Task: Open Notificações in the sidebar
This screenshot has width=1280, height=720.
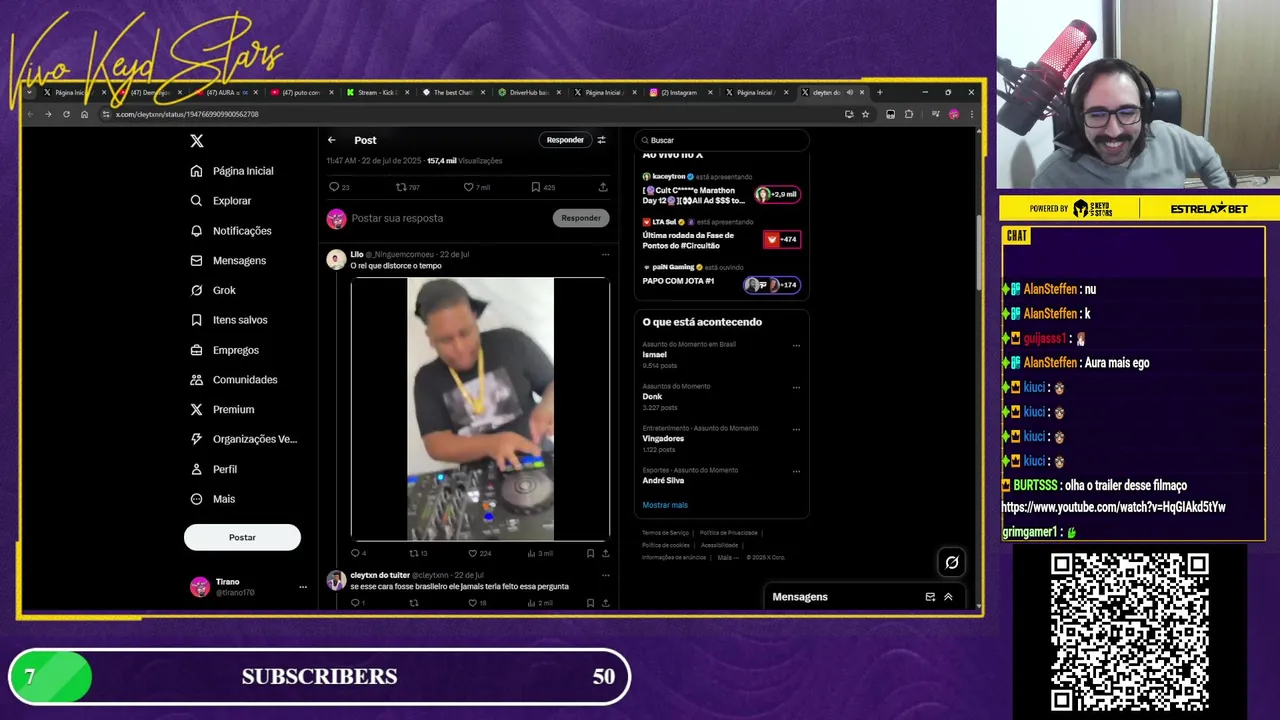Action: (231, 231)
